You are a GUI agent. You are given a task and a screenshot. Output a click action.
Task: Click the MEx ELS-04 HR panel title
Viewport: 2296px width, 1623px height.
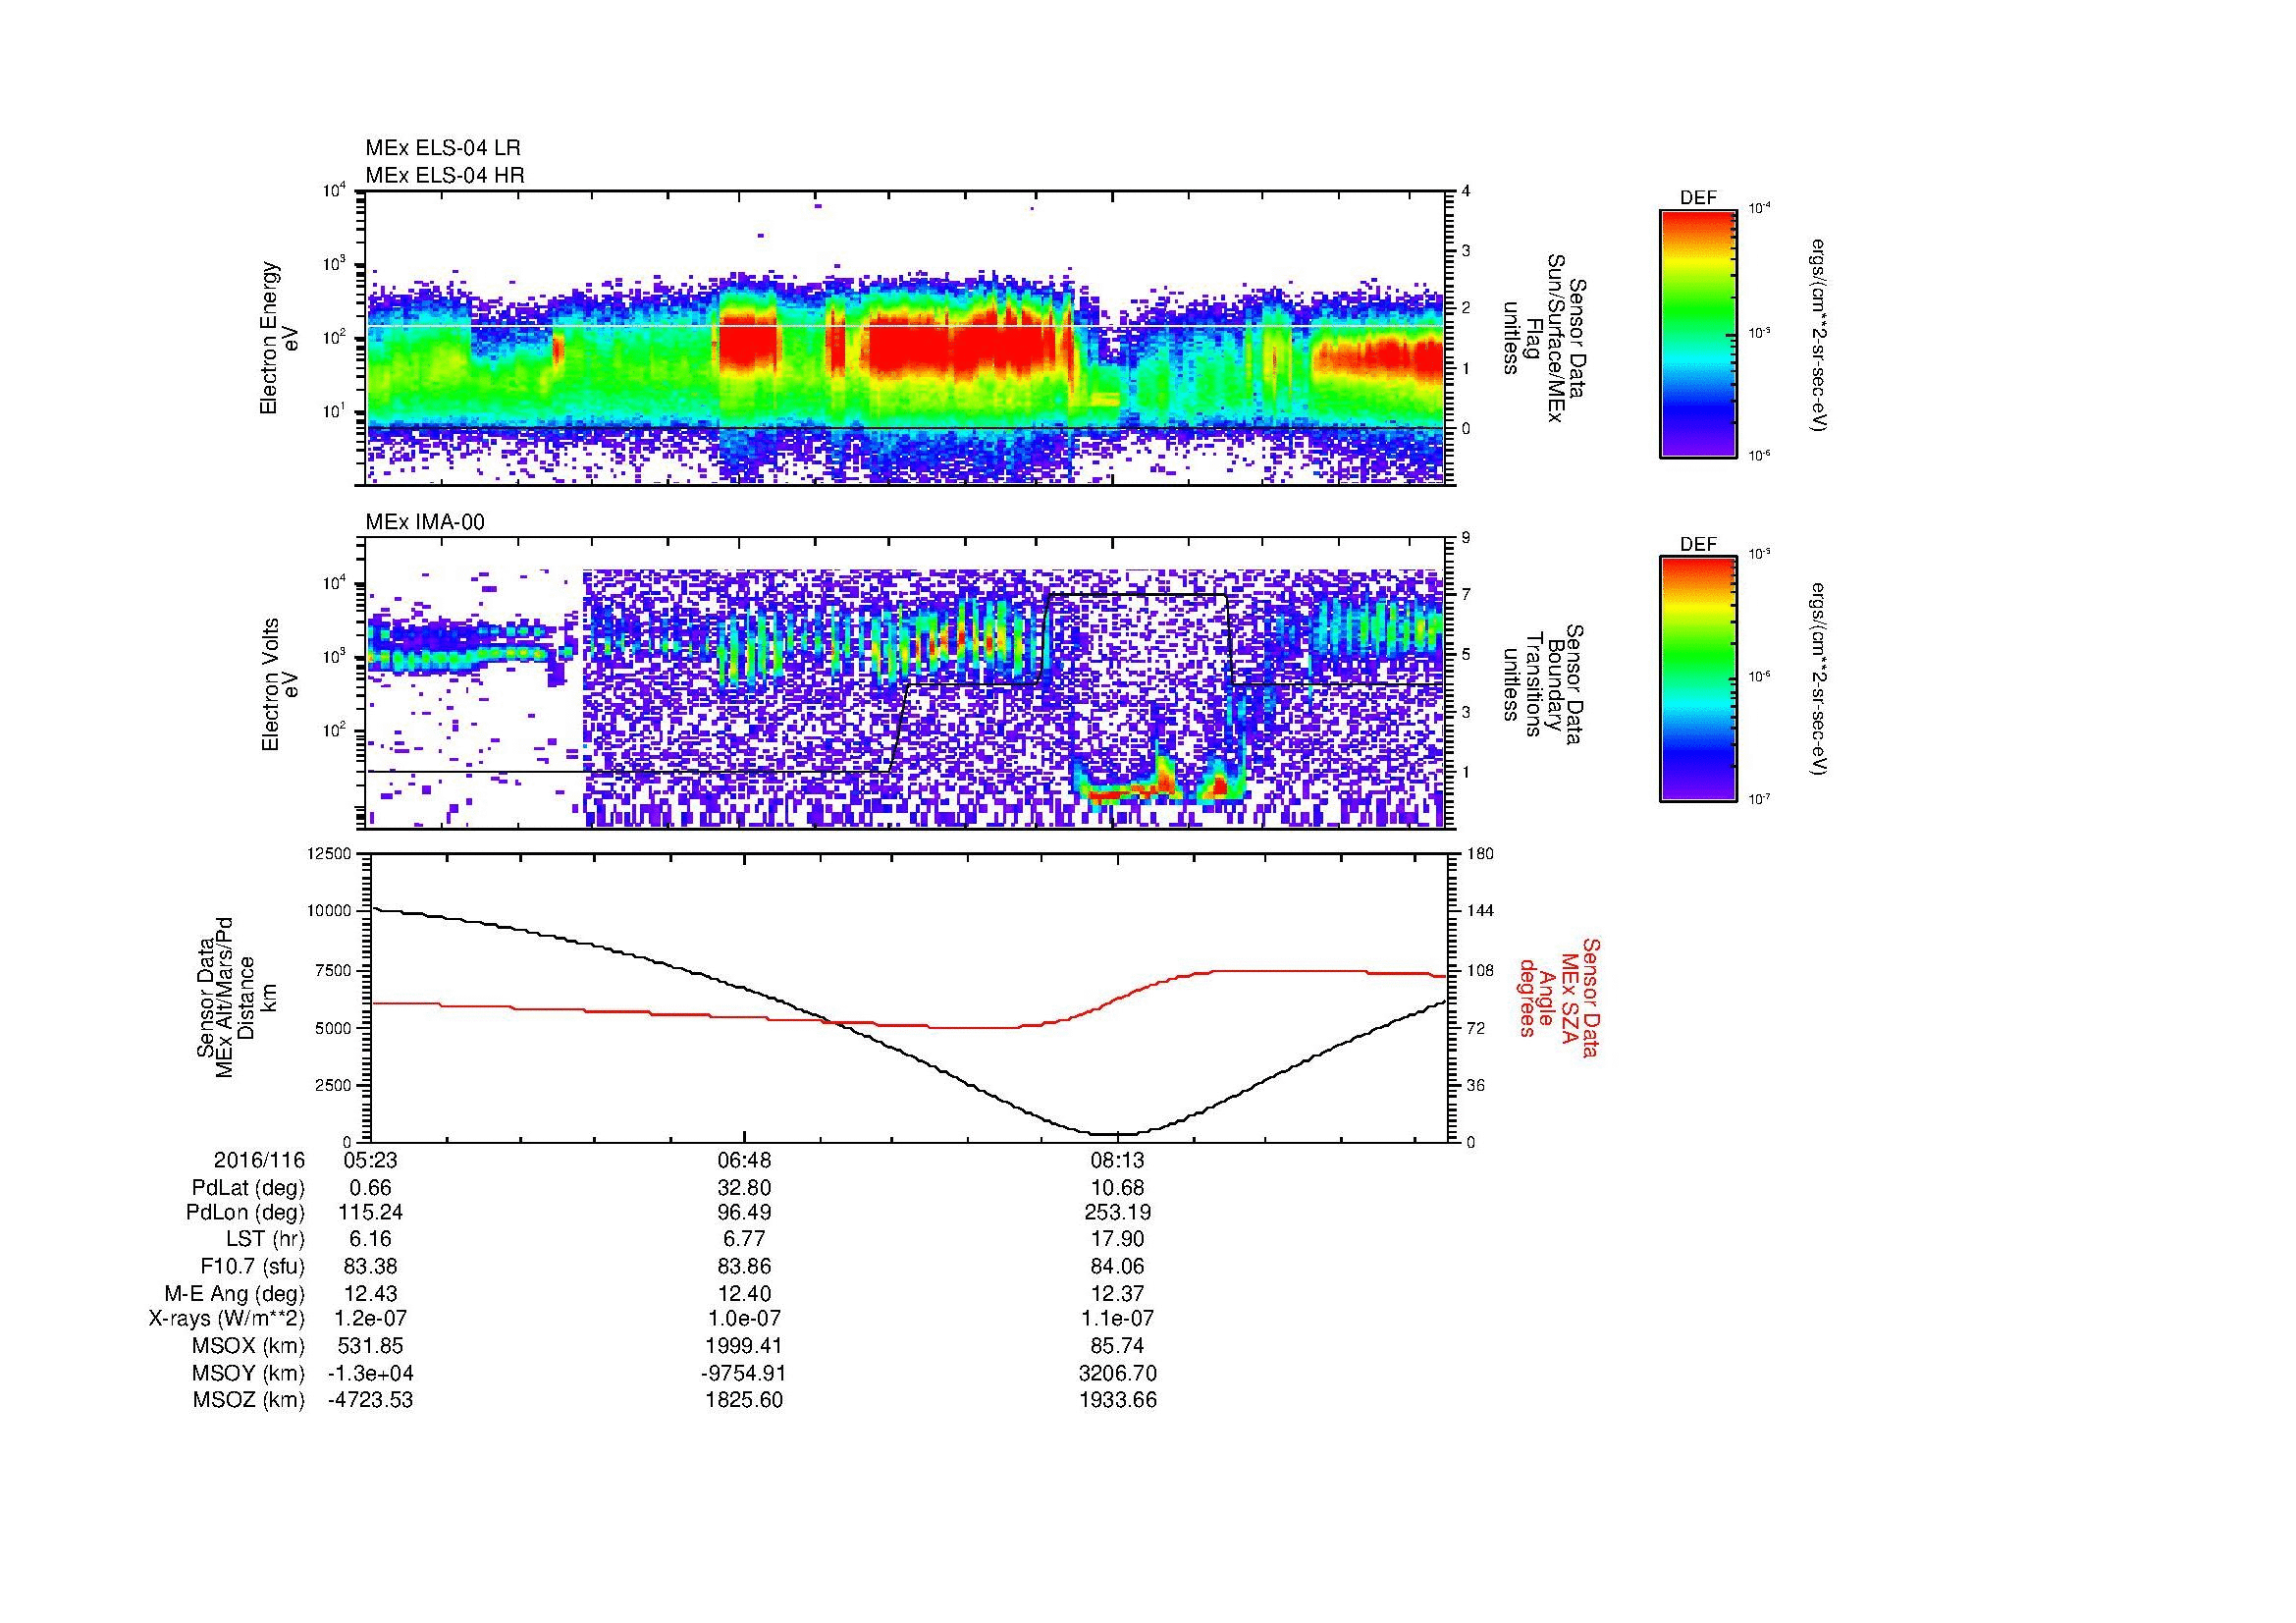[445, 176]
